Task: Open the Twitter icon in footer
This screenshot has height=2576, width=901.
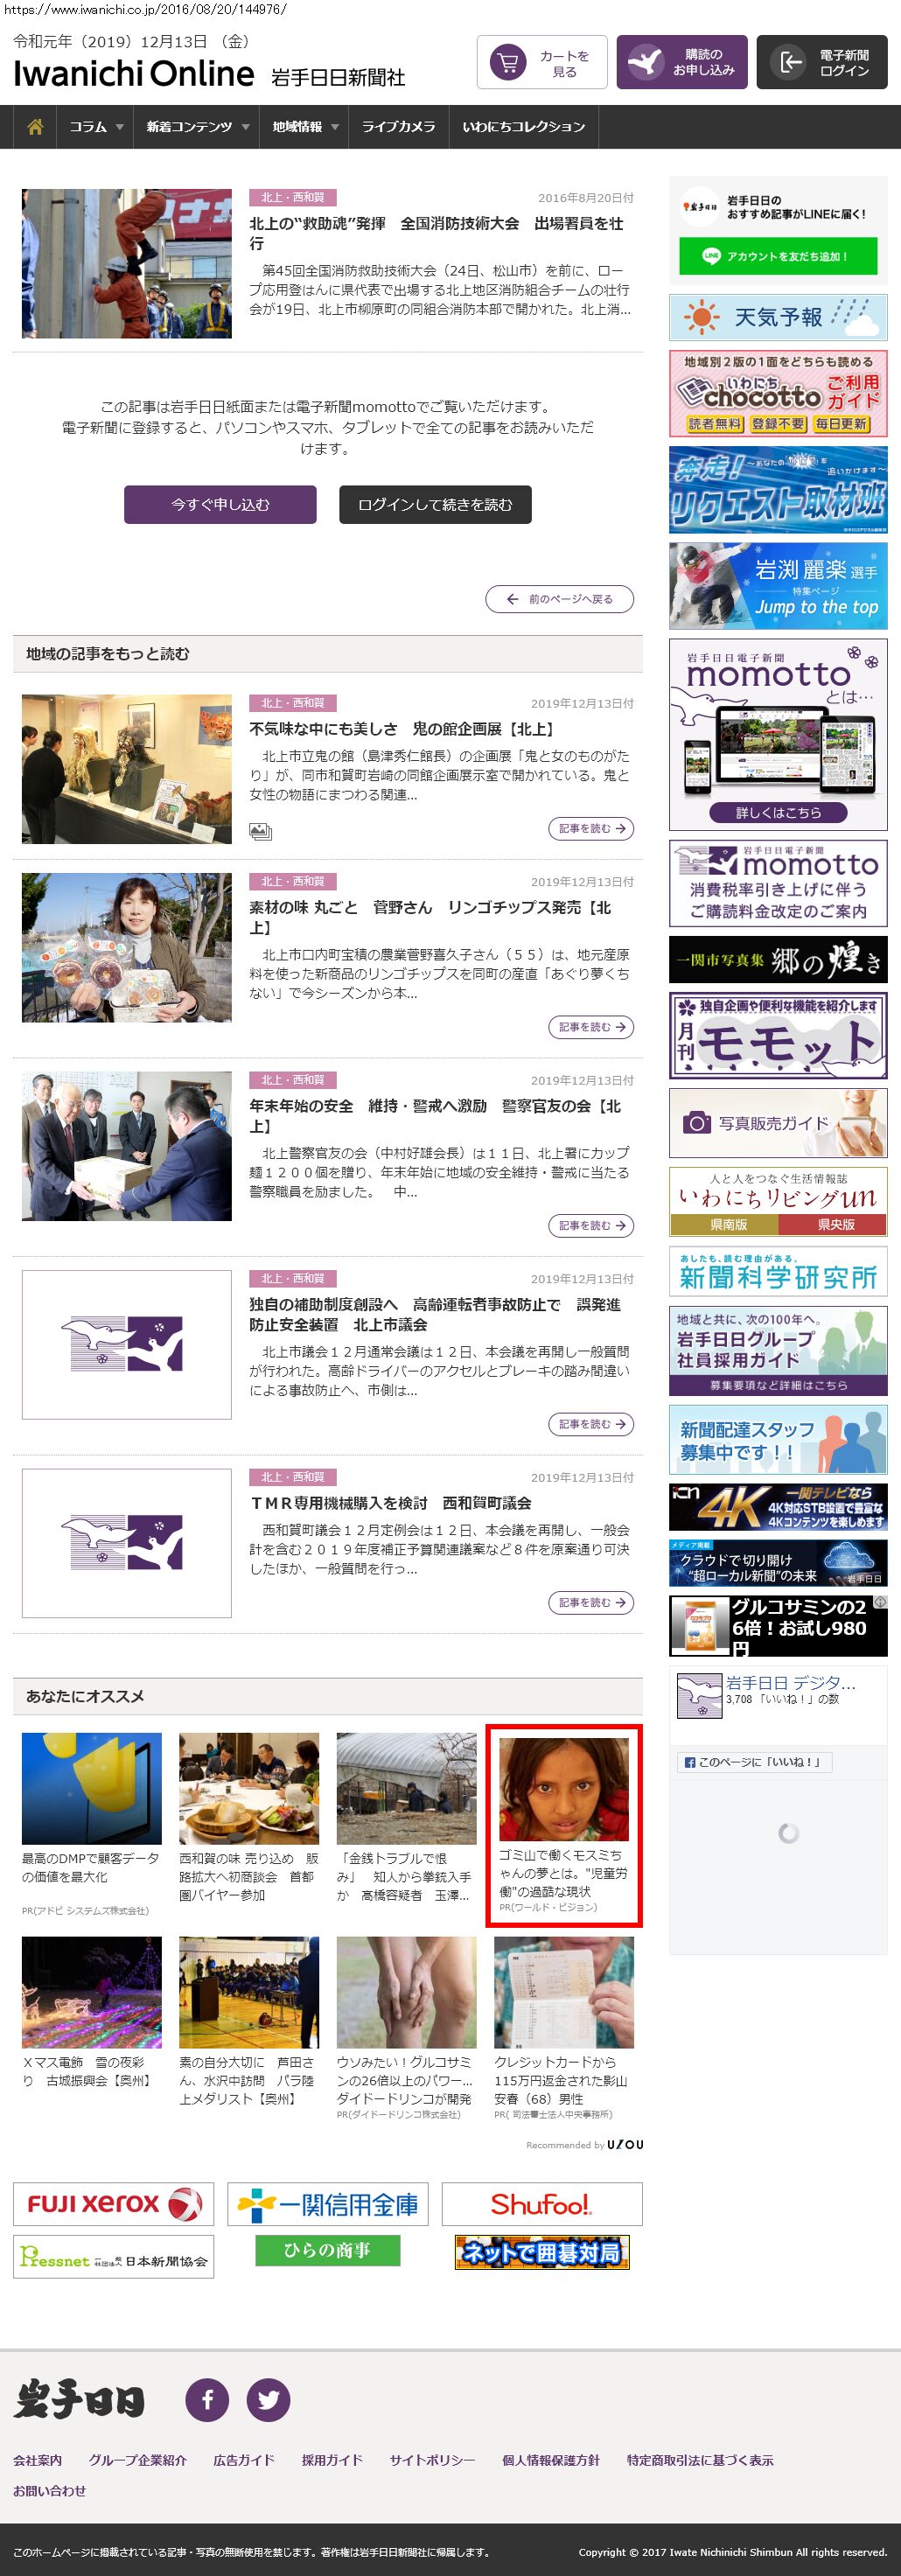Action: tap(268, 2399)
